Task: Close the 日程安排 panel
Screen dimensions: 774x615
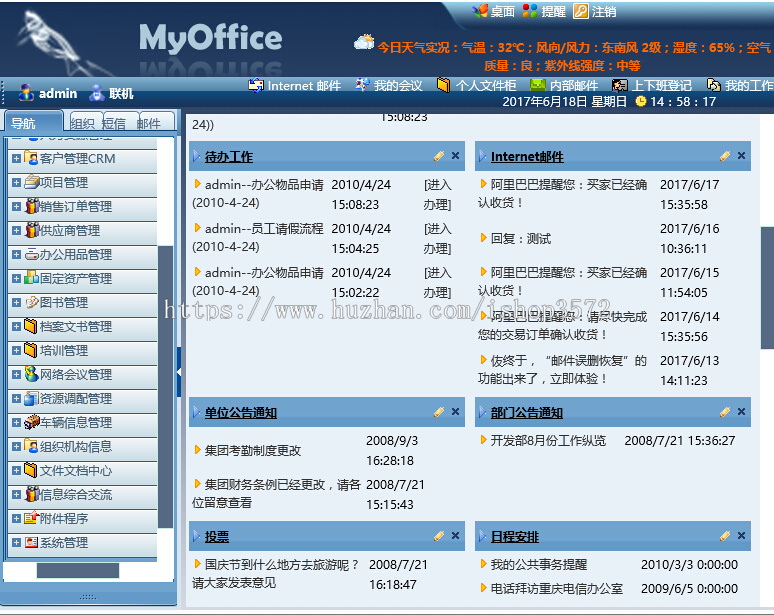Action: click(741, 536)
